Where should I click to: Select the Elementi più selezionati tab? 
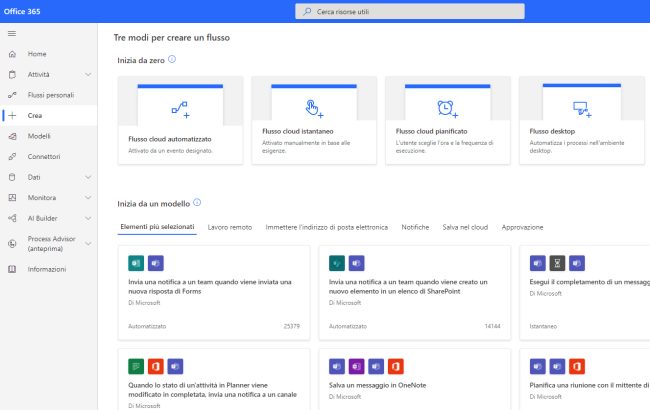point(157,227)
